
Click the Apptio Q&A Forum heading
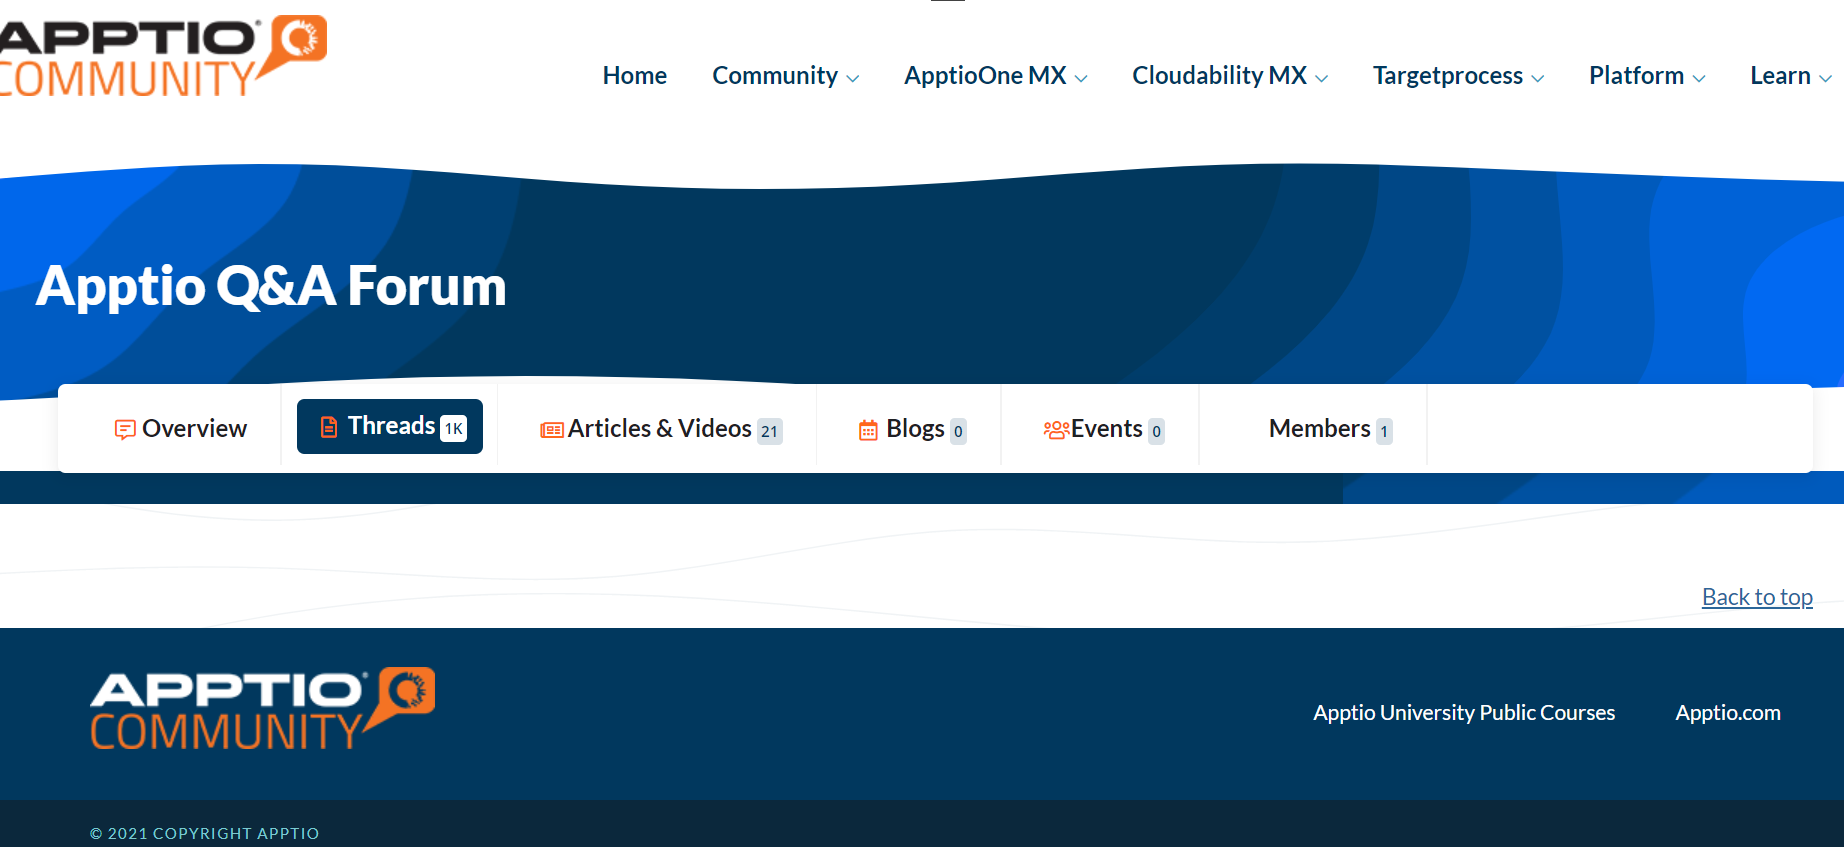(x=271, y=286)
